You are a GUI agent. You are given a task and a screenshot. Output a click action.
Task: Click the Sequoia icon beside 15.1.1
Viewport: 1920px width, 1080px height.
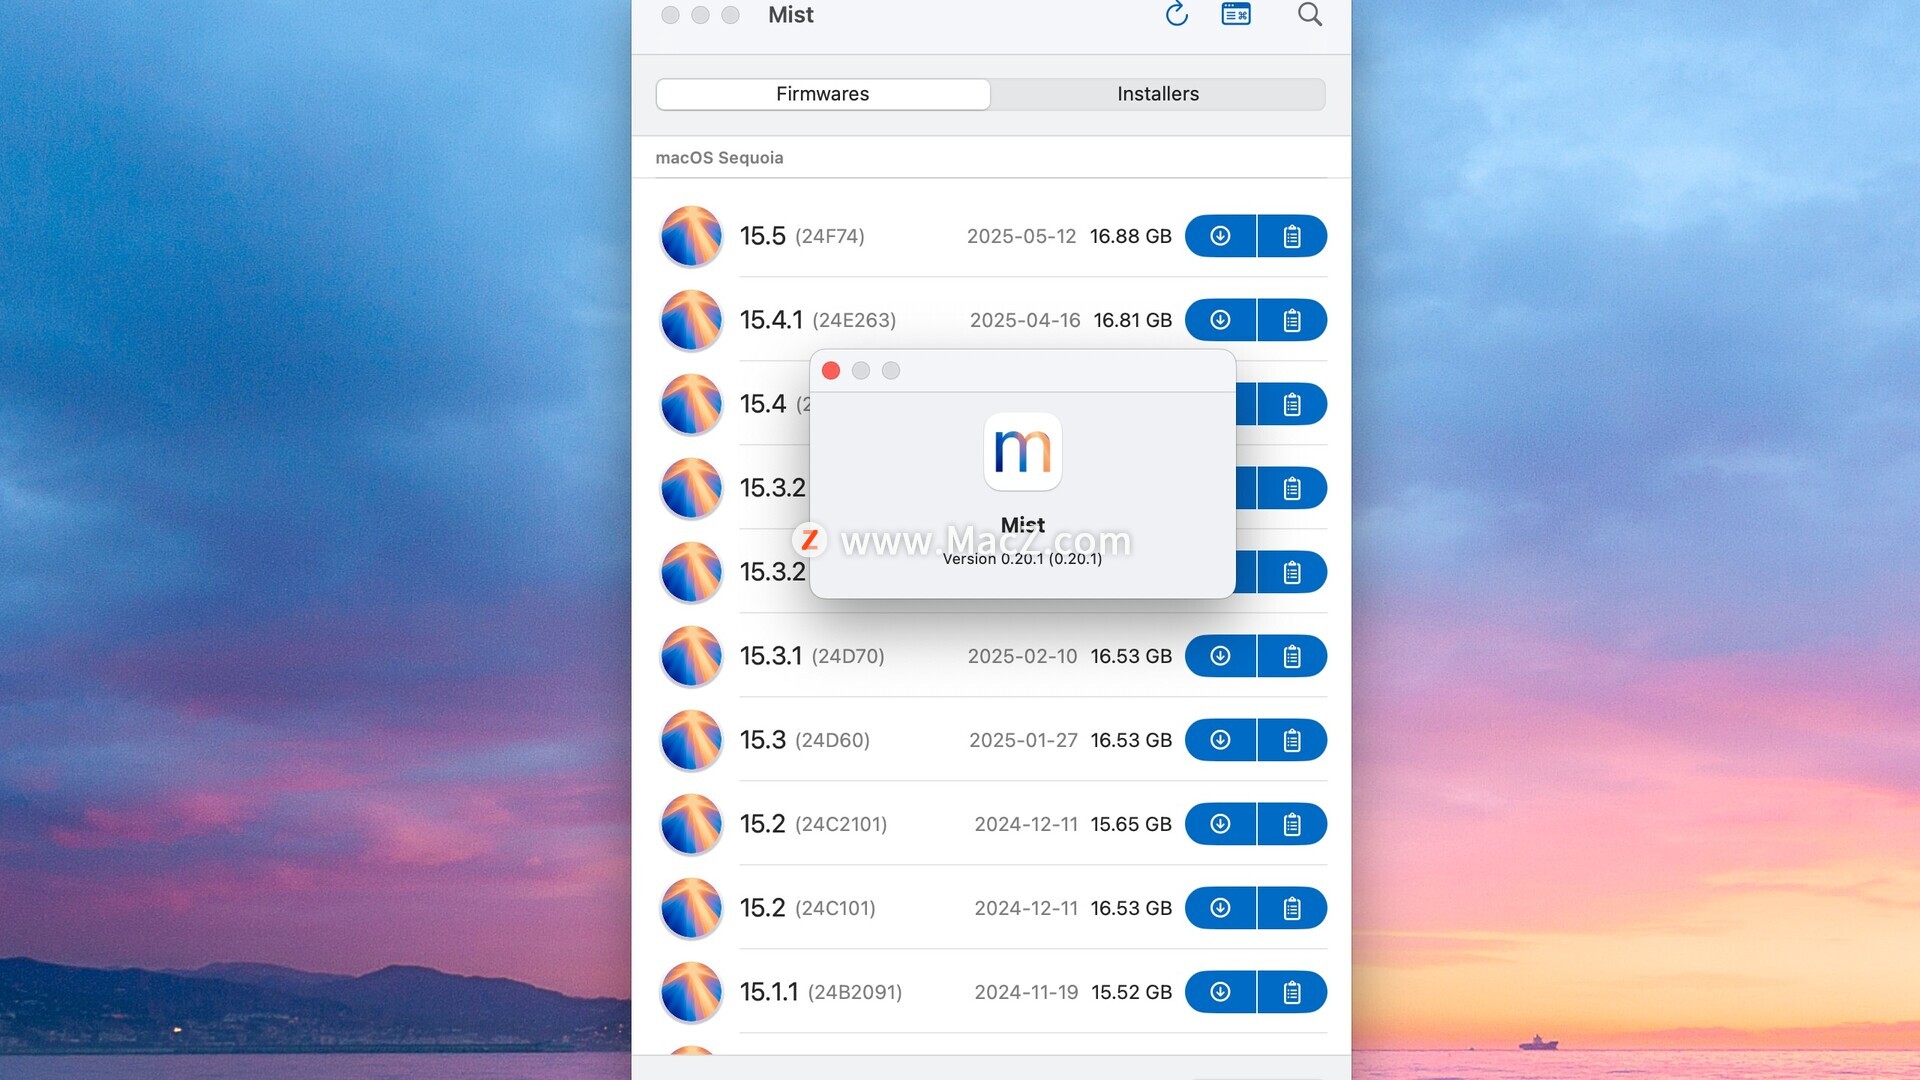(691, 992)
